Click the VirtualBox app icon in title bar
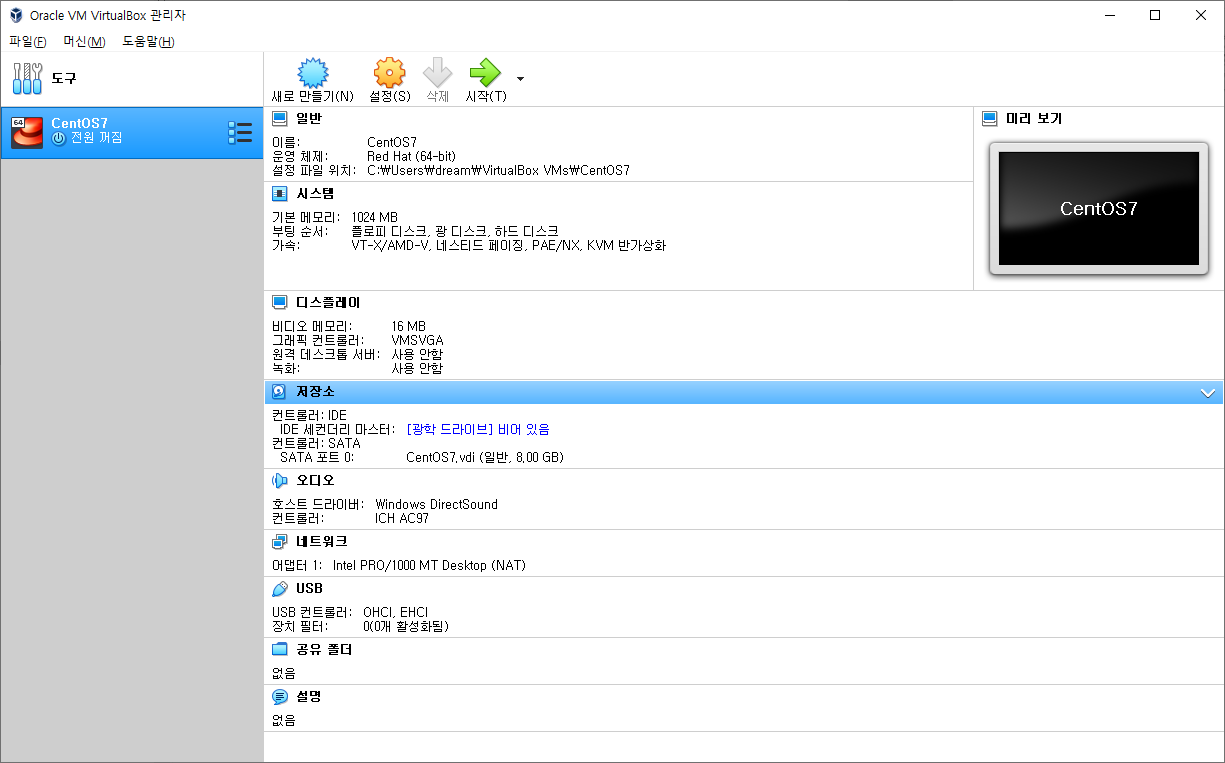Viewport: 1225px width, 763px height. [16, 15]
